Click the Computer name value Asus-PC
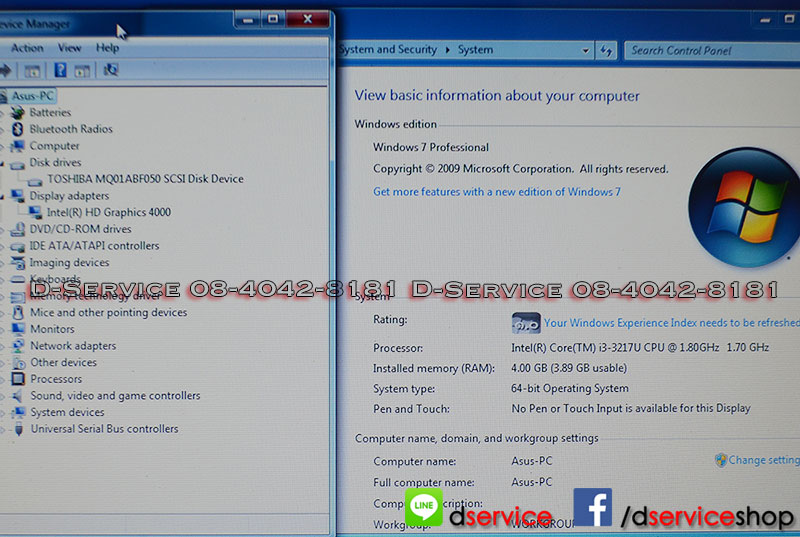Image resolution: width=800 pixels, height=537 pixels. (532, 461)
